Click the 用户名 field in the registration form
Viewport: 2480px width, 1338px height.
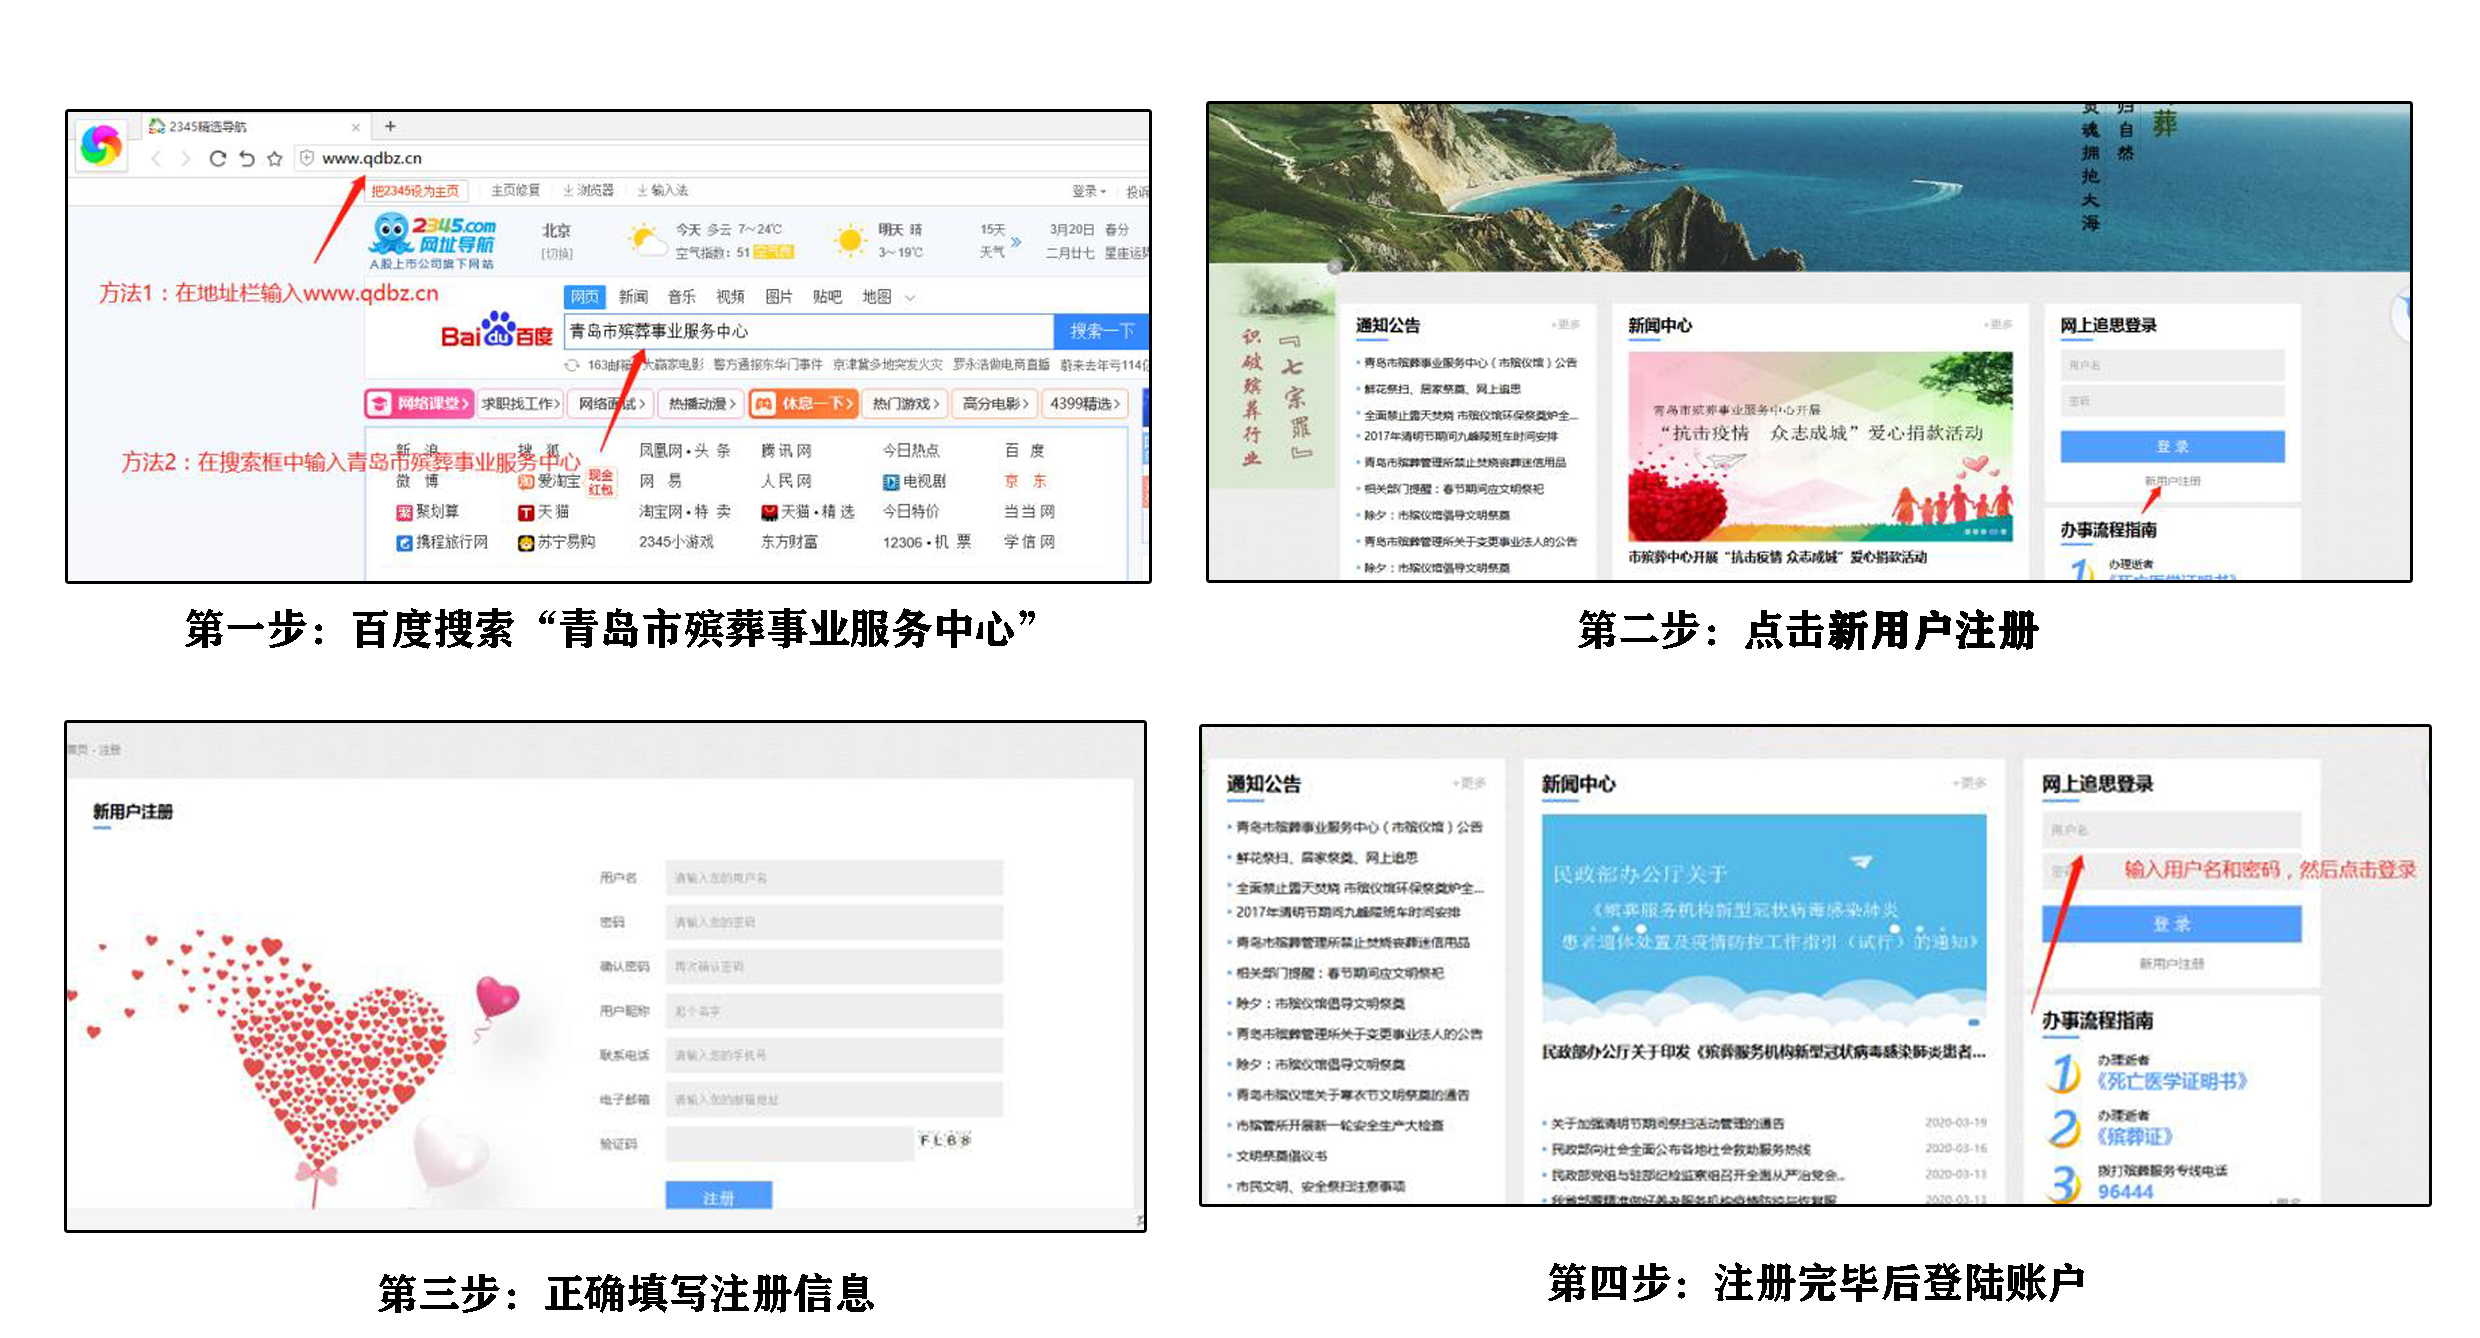coord(834,877)
